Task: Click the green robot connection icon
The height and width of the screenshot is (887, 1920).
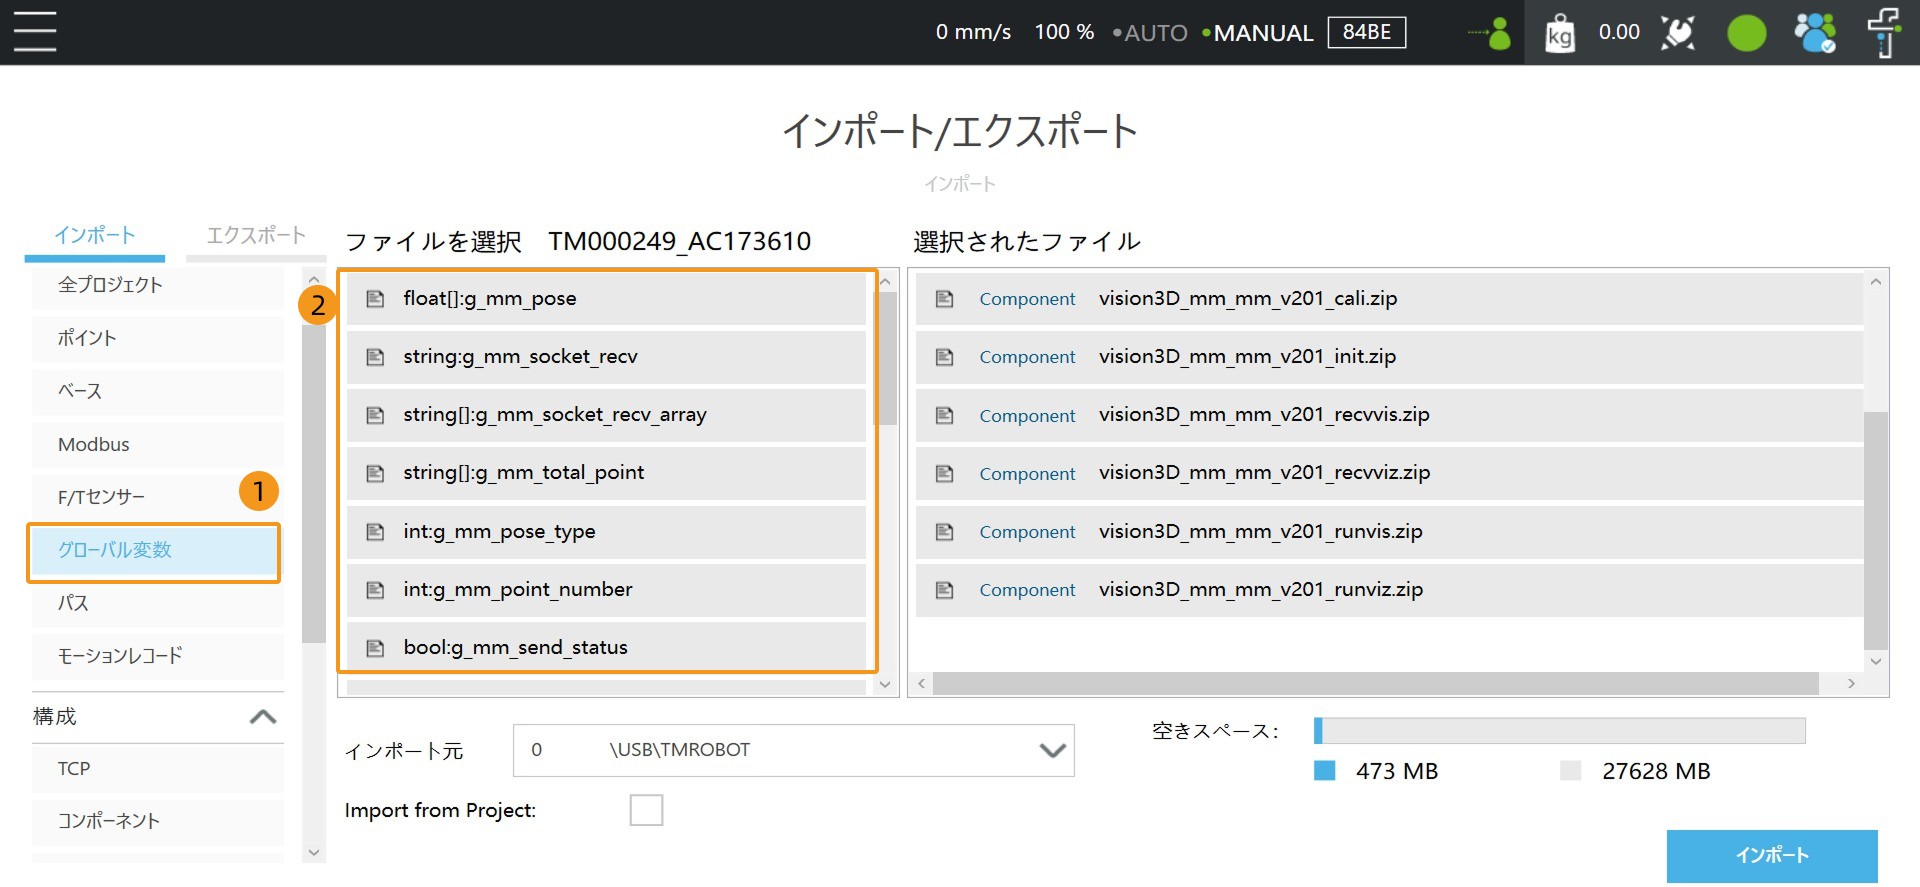Action: (x=1491, y=33)
